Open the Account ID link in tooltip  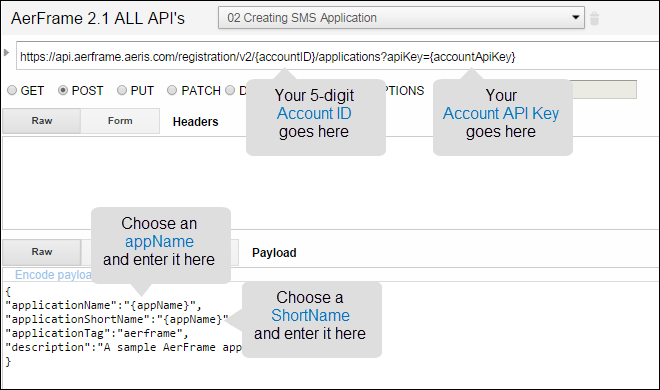coord(314,113)
